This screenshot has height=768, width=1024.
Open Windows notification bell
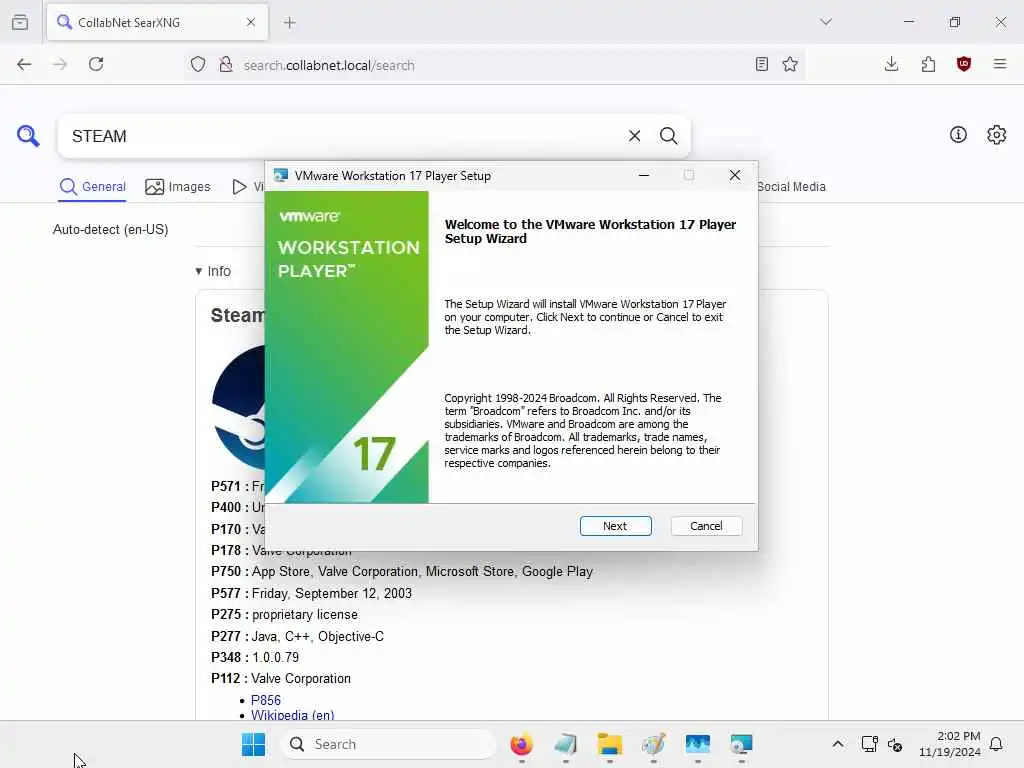(x=996, y=744)
